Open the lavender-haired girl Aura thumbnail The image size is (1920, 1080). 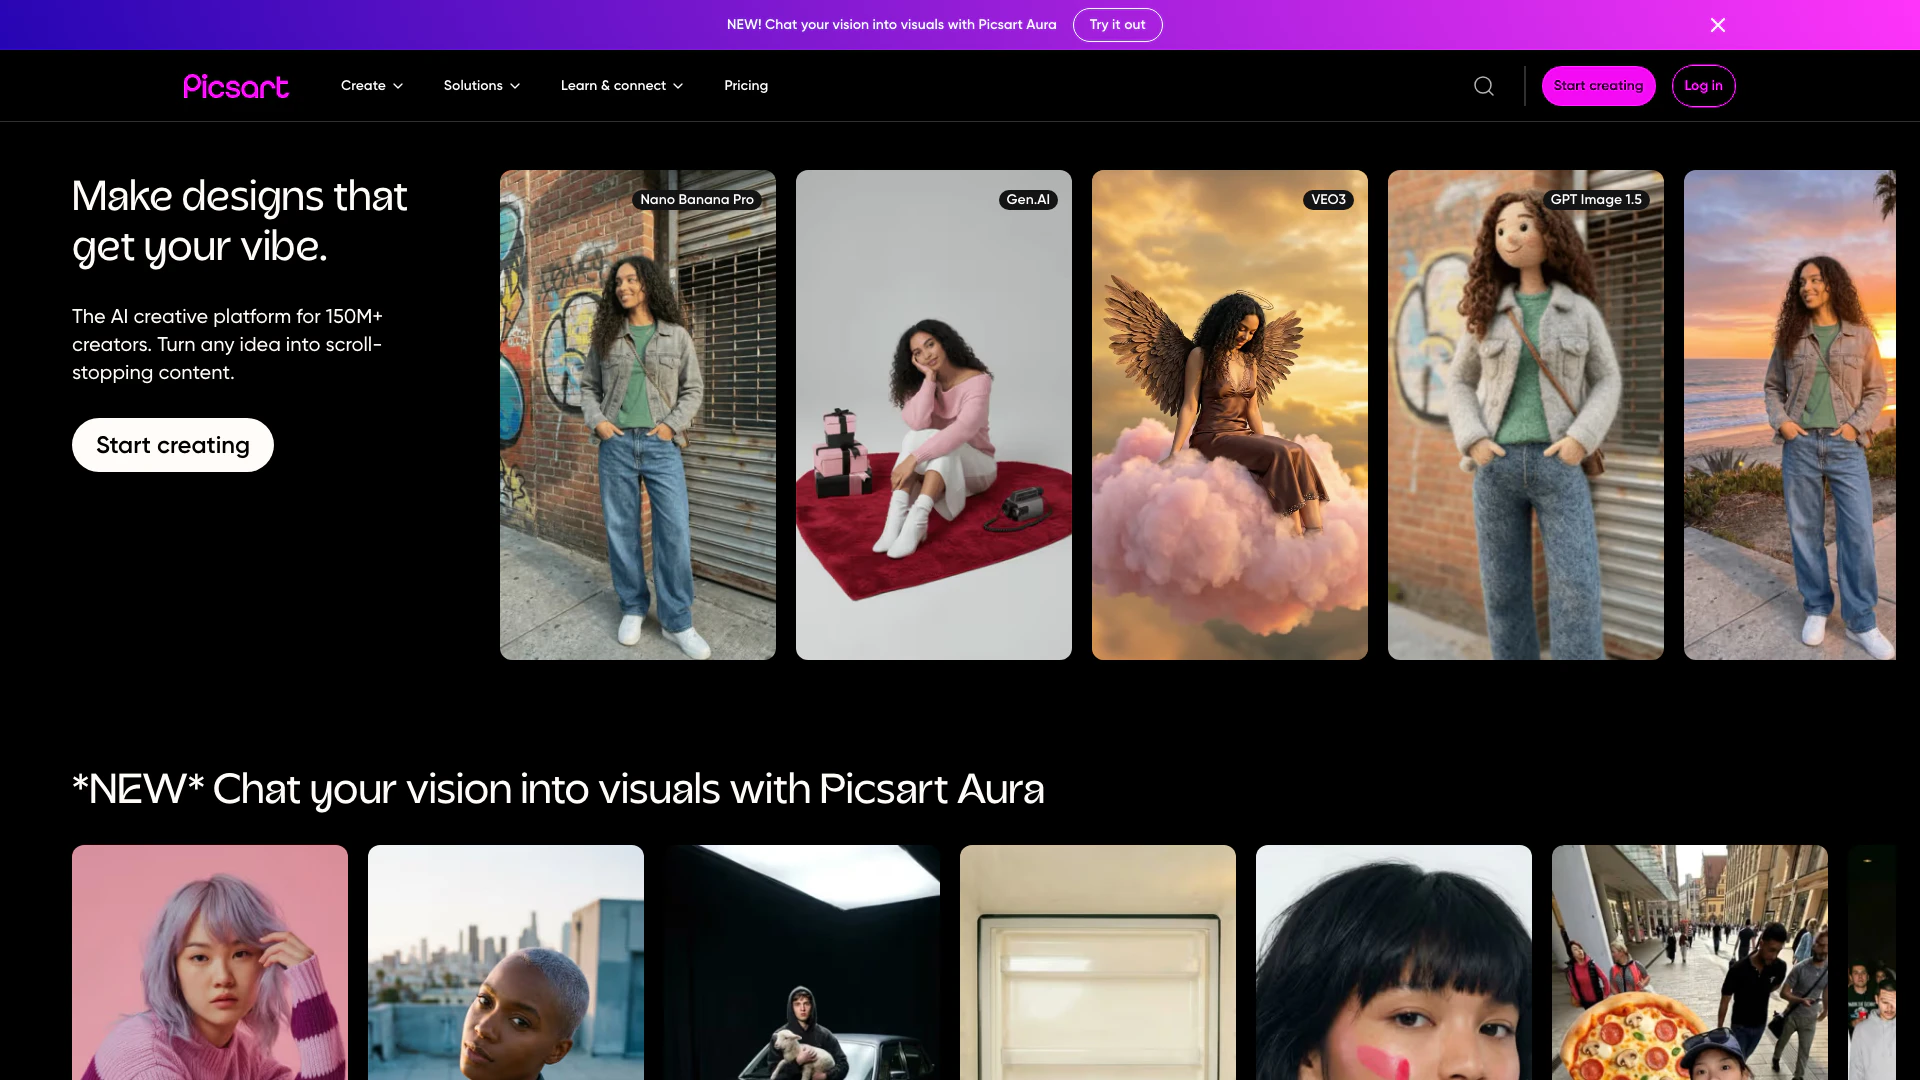pos(210,962)
